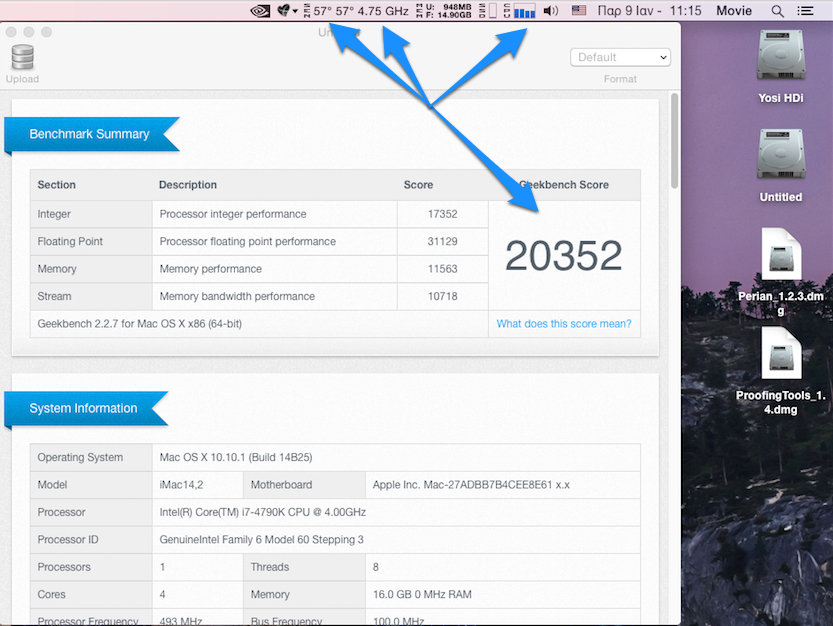This screenshot has width=833, height=626.
Task: Click the Geekbench Score column header
Action: 564,185
